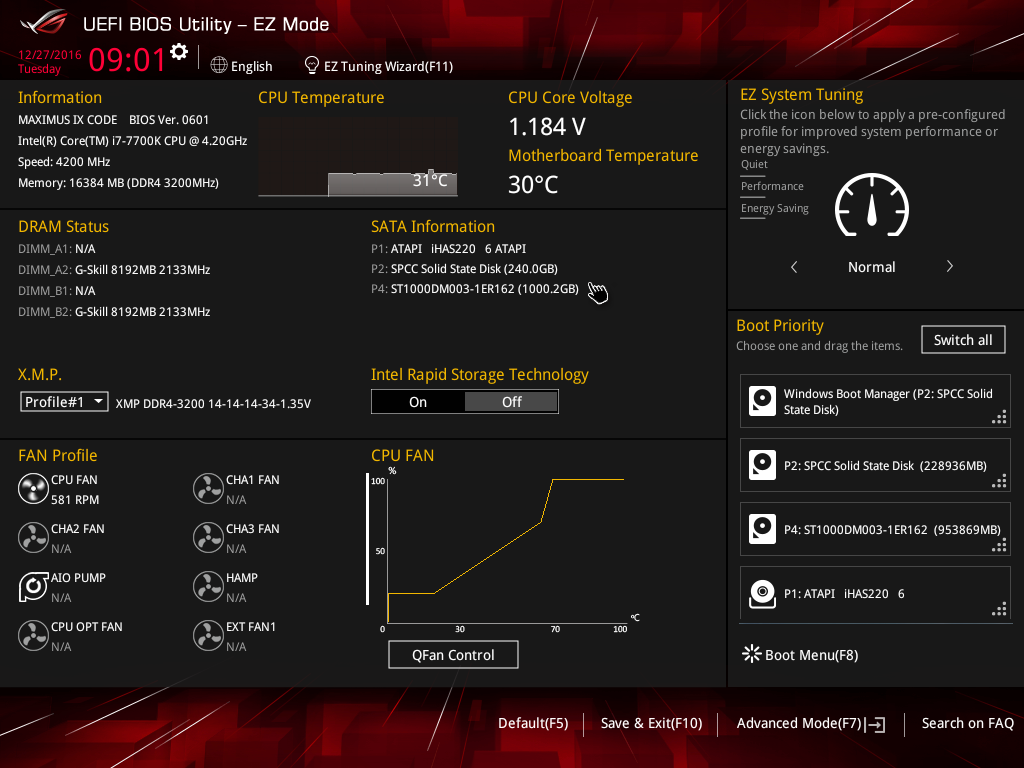Click the CPU Temperature graph
Screen dimensions: 1024x768
(358, 157)
